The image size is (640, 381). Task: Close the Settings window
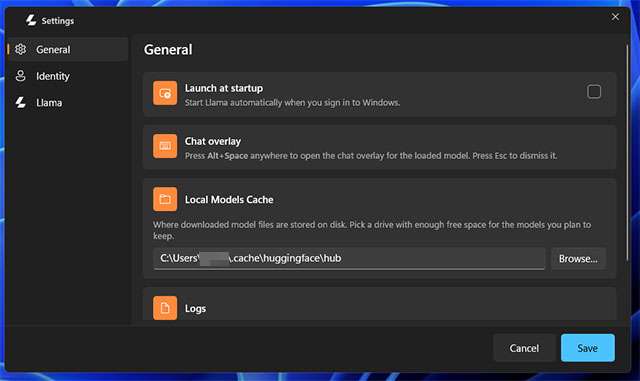(x=615, y=17)
